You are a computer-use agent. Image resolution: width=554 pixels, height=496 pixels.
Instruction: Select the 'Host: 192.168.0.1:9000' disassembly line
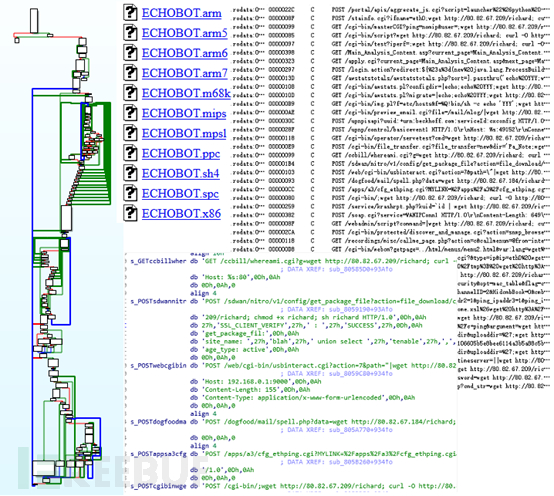click(256, 382)
